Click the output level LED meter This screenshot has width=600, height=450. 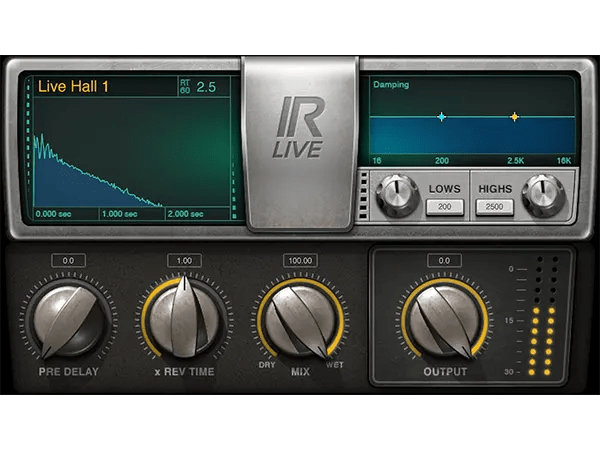point(544,316)
